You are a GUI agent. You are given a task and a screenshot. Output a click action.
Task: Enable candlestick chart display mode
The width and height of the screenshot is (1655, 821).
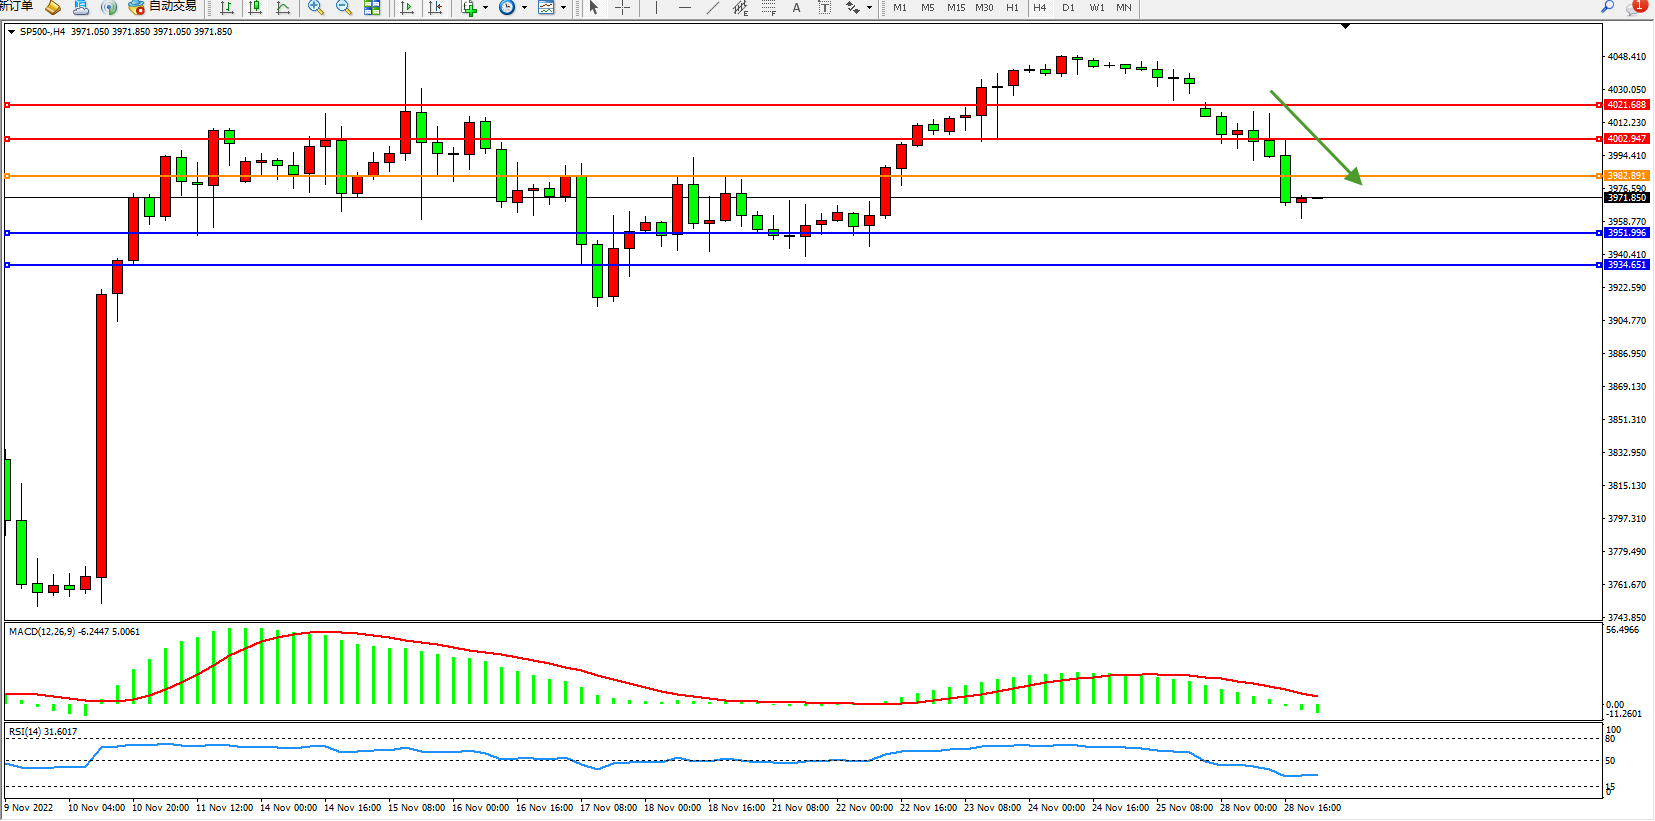pyautogui.click(x=255, y=8)
